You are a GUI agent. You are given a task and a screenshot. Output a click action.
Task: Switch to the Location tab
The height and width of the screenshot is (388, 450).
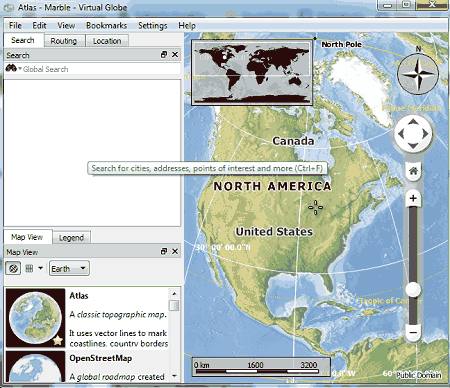(107, 41)
